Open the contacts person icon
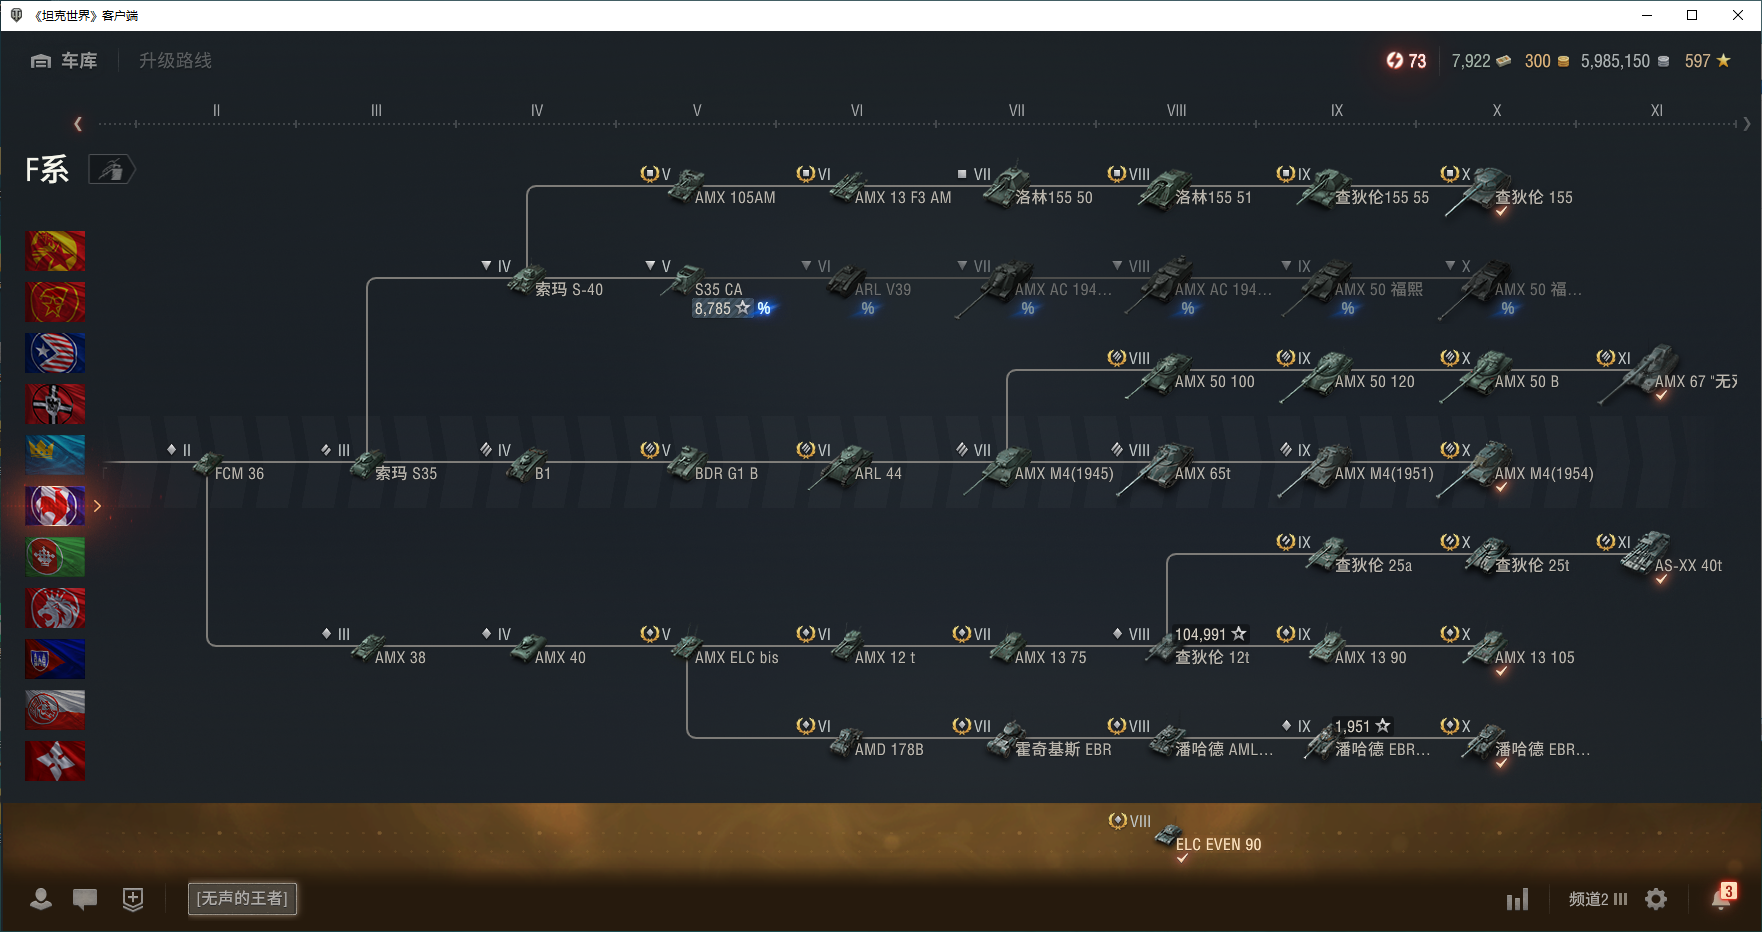This screenshot has height=932, width=1762. tap(41, 899)
